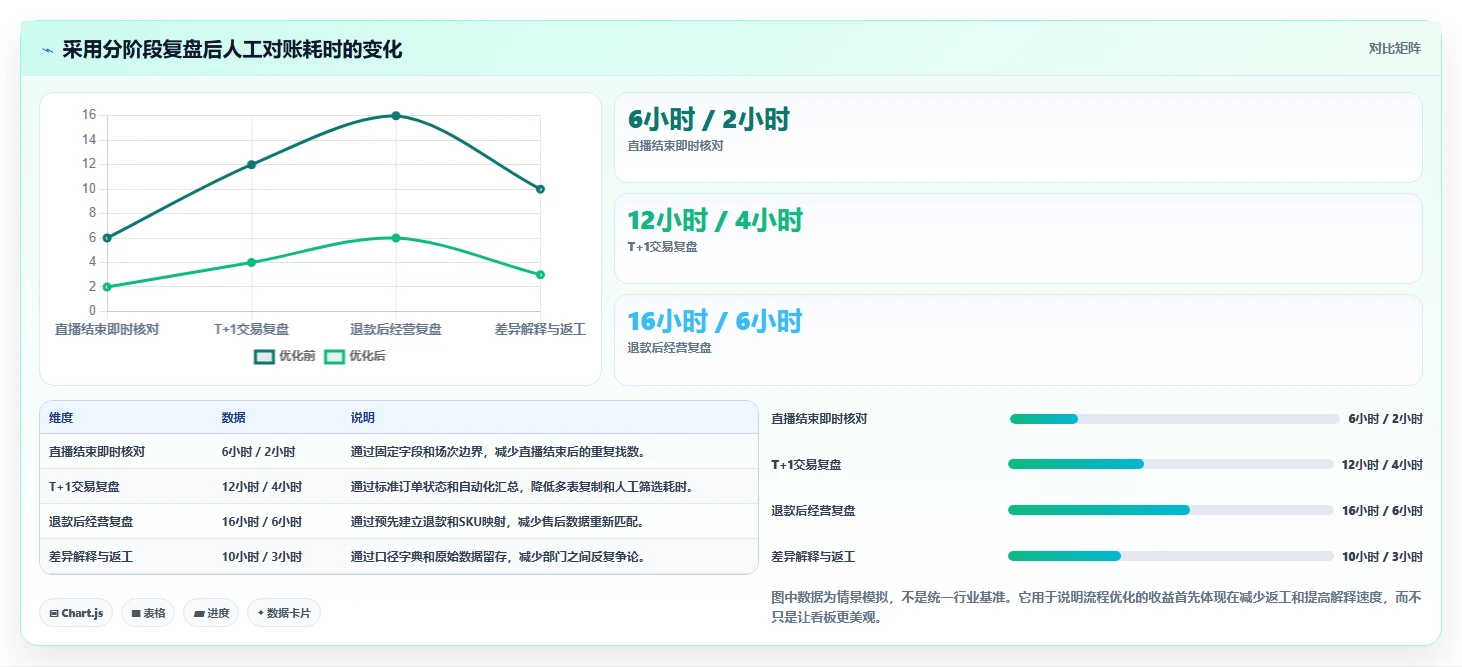Select table cell T+1交易复盘 in 维度 column

pyautogui.click(x=85, y=487)
